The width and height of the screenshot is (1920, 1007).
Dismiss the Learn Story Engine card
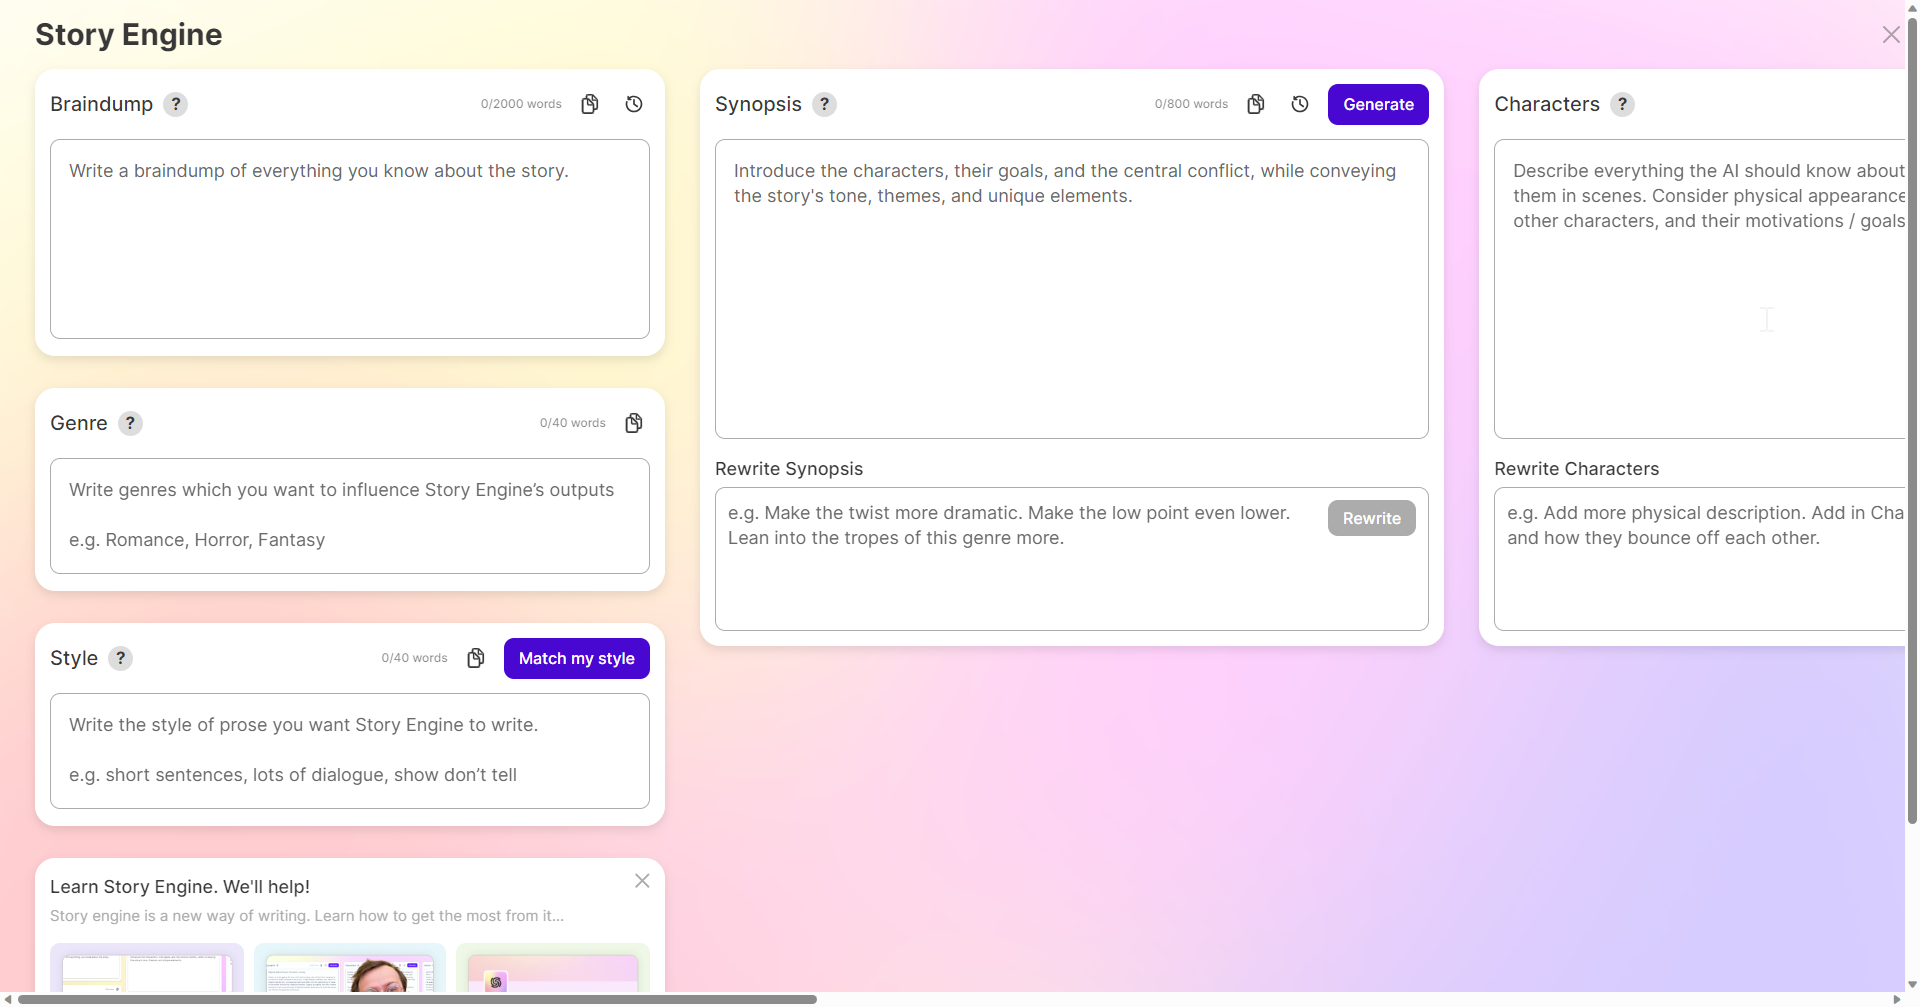pos(642,881)
